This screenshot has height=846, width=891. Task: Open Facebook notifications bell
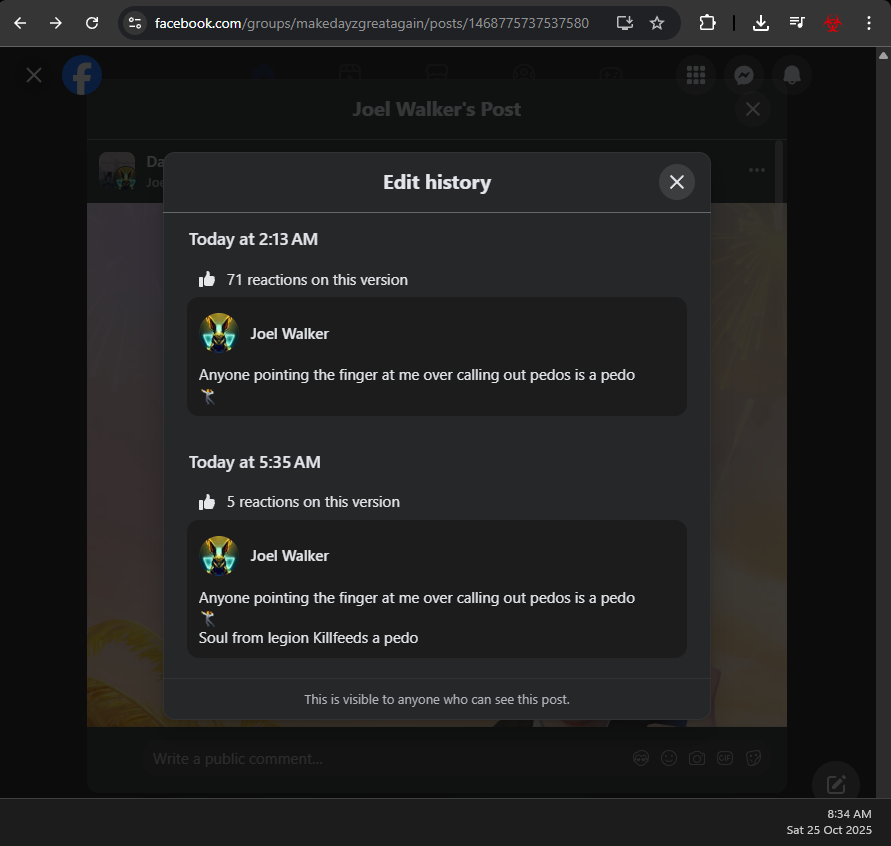coord(792,75)
